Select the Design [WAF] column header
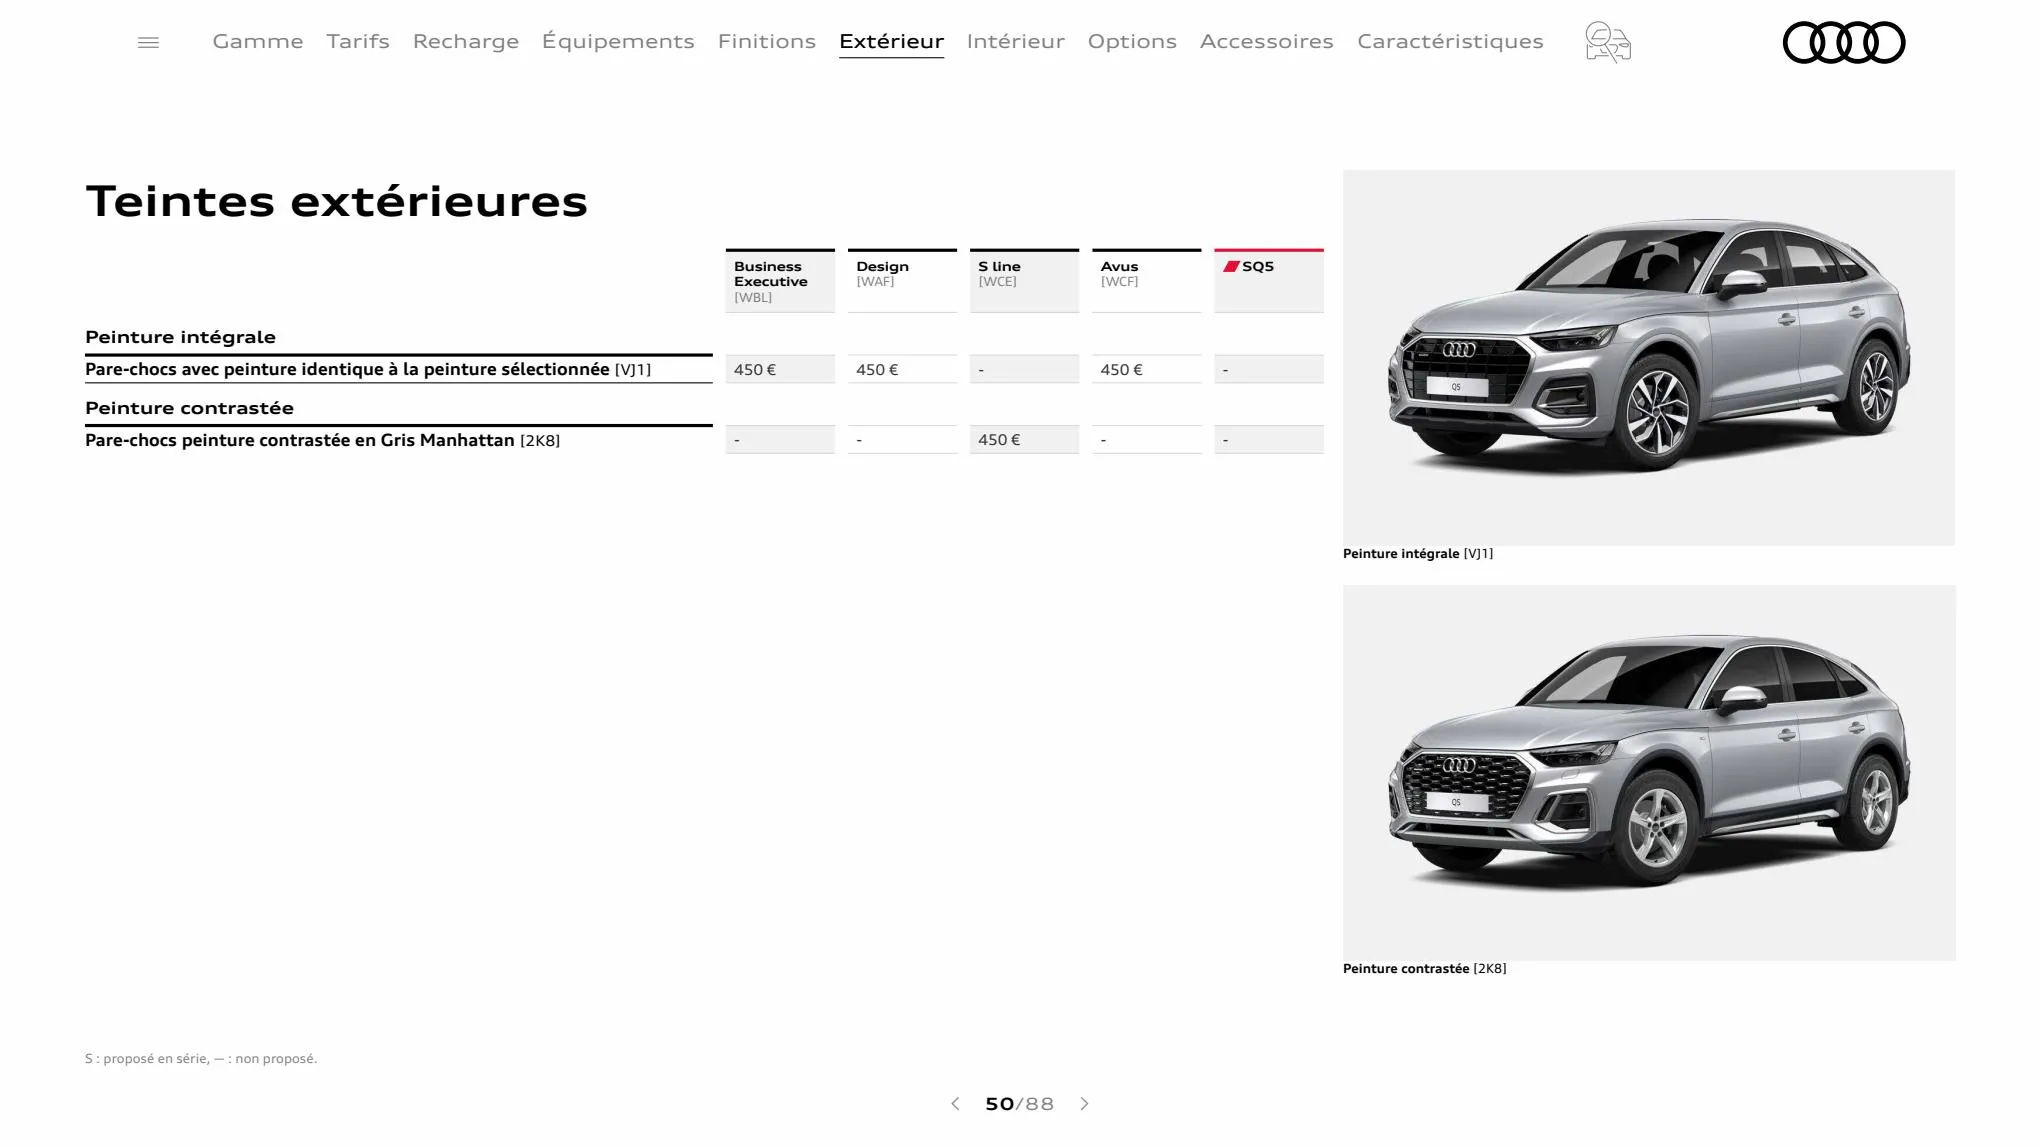 coord(902,281)
